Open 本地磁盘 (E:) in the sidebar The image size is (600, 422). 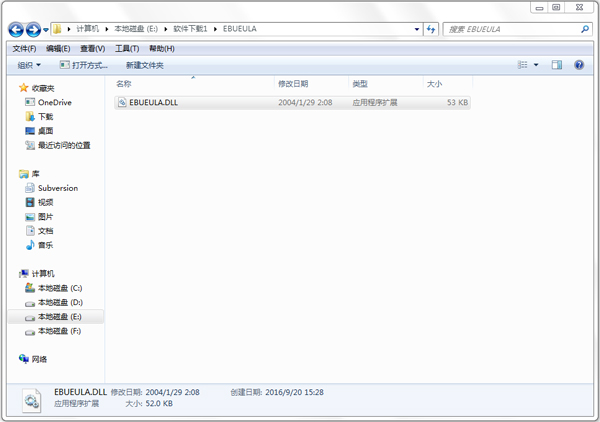click(x=60, y=317)
